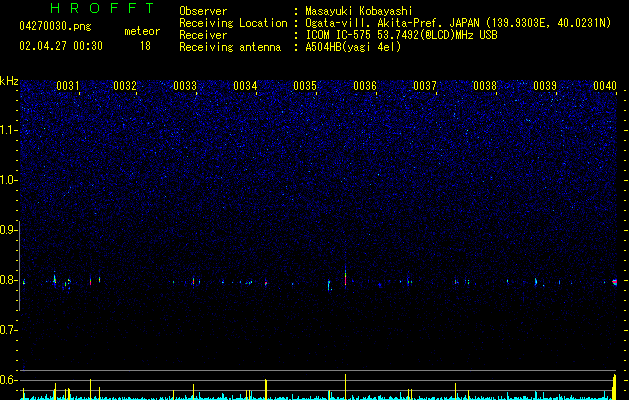Click the Observer label
The height and width of the screenshot is (400, 629).
point(203,11)
